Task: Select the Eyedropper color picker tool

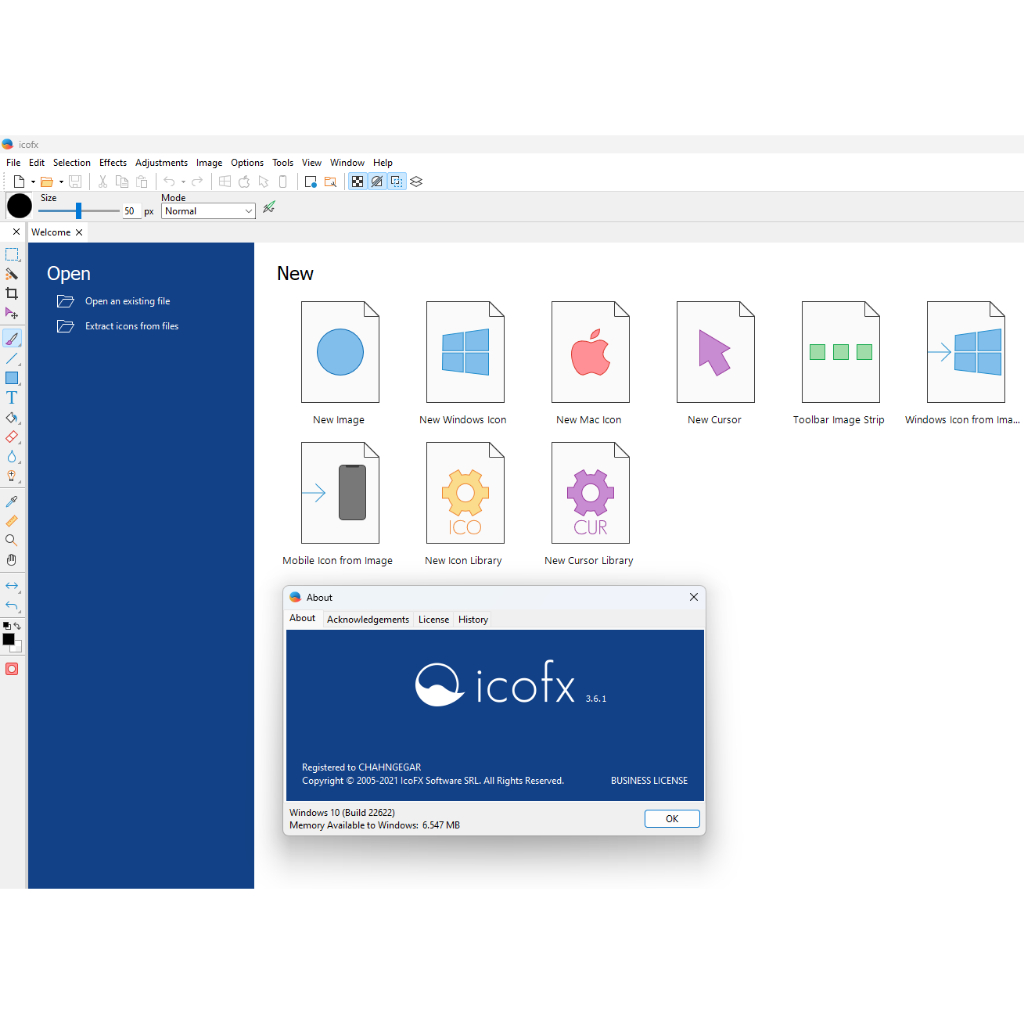Action: (x=12, y=501)
